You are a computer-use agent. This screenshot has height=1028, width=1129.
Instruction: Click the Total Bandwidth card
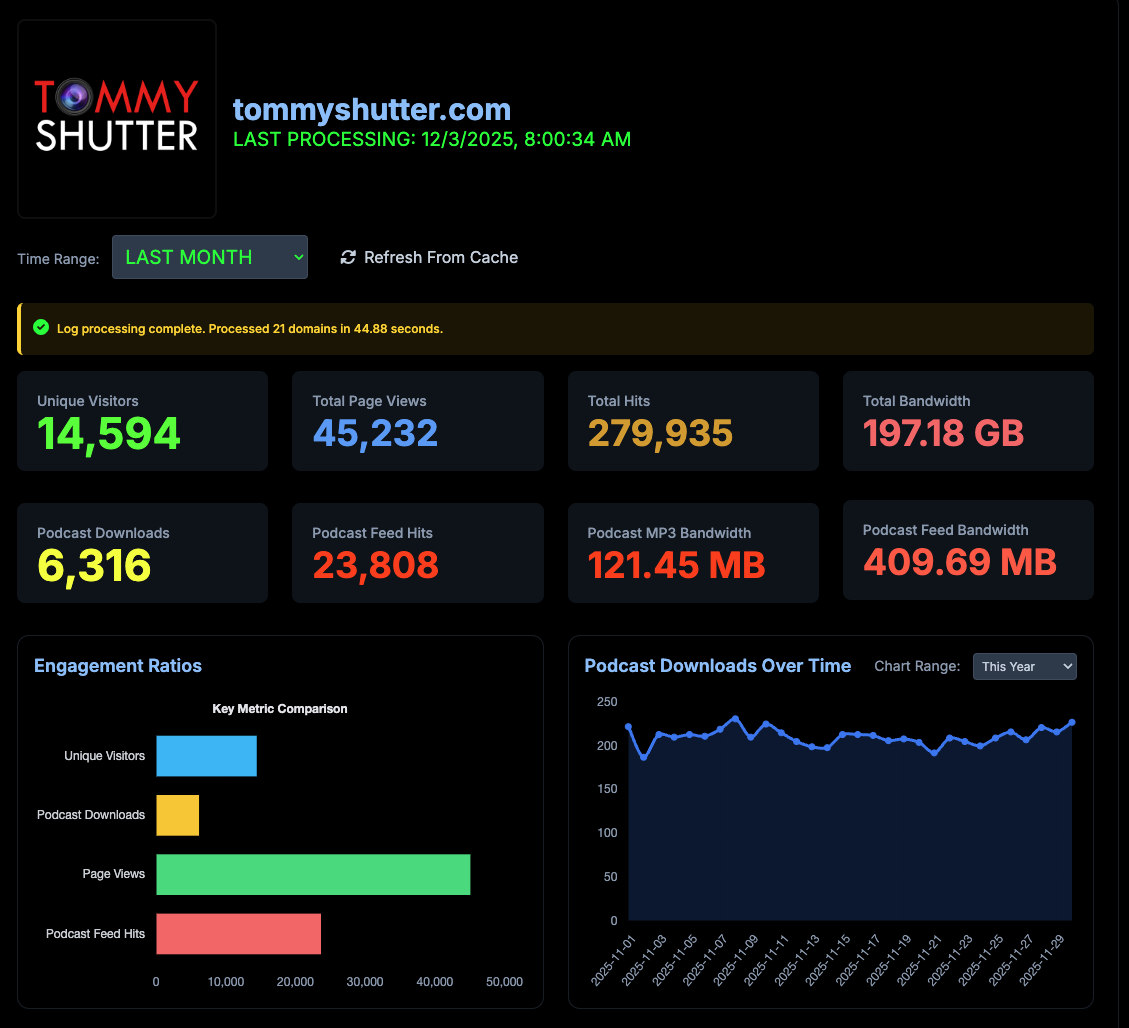968,421
